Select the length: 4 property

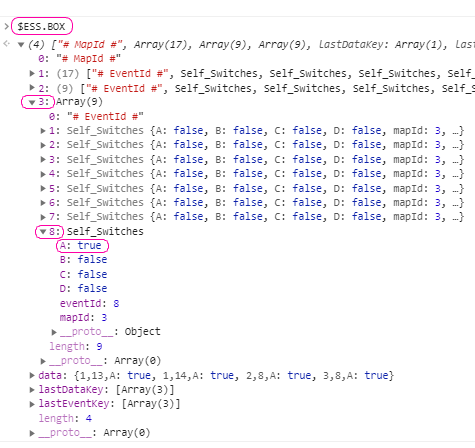point(65,418)
